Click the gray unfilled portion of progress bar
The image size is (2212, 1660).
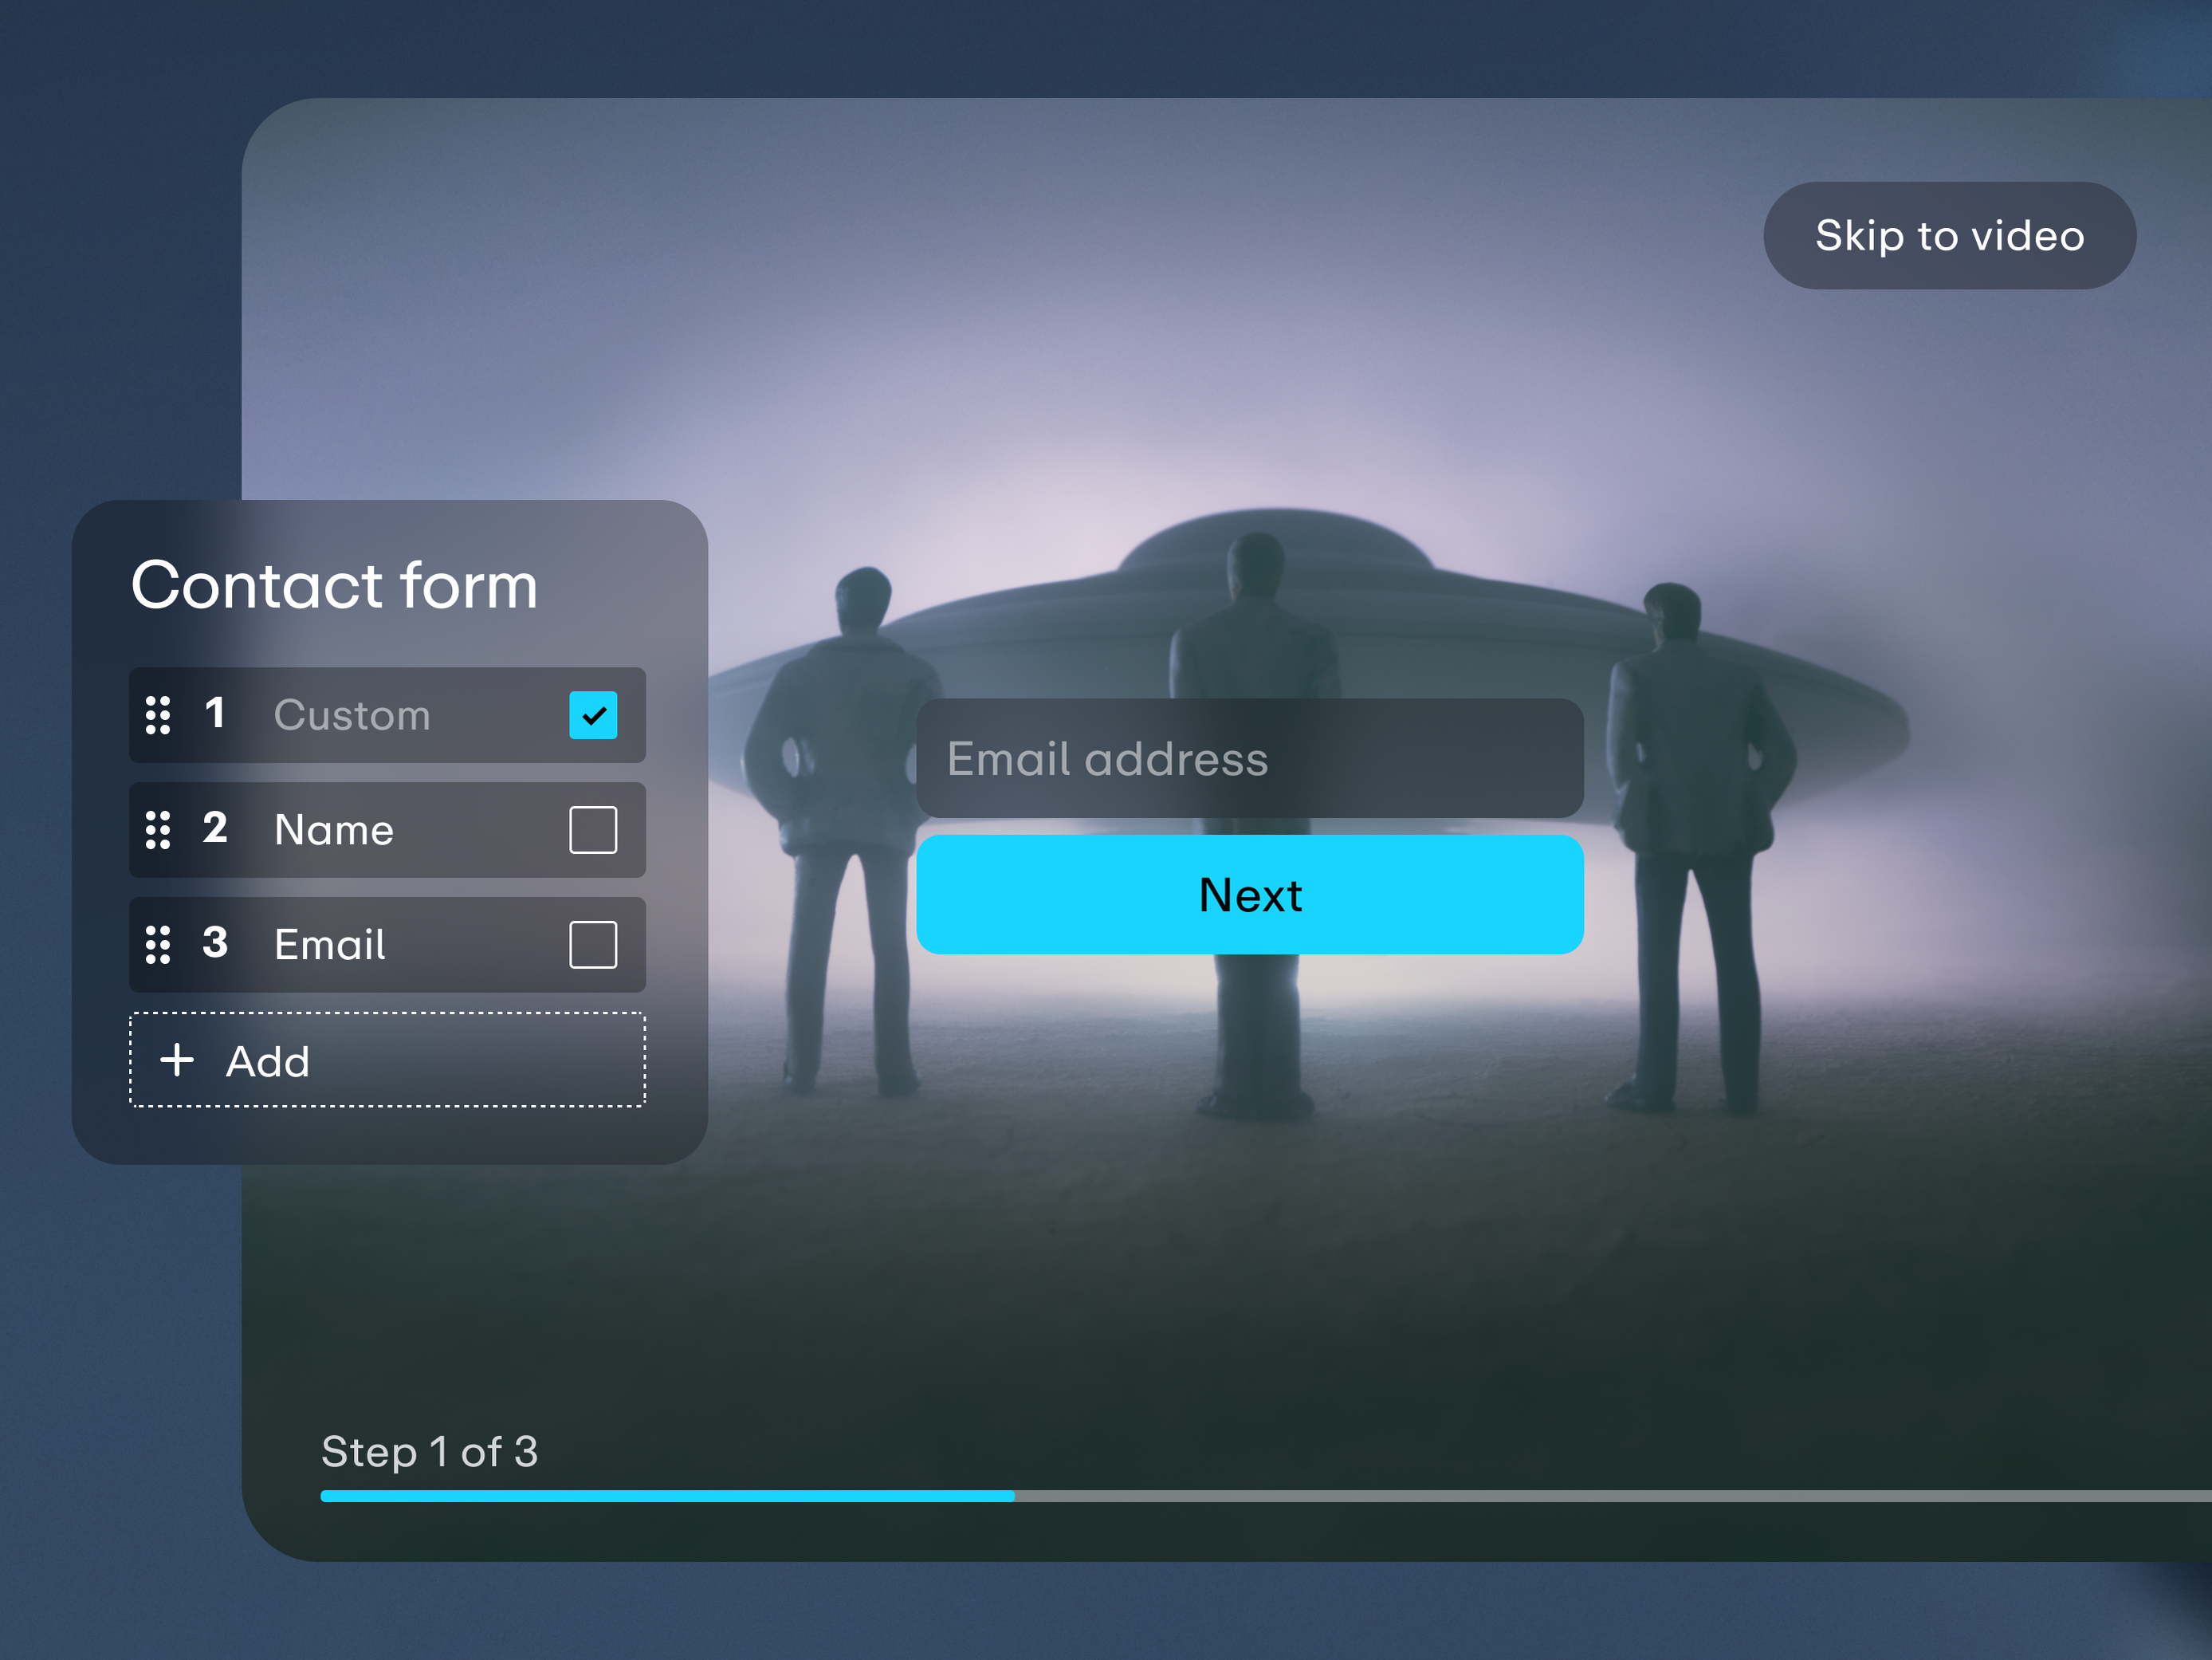click(x=1600, y=1496)
